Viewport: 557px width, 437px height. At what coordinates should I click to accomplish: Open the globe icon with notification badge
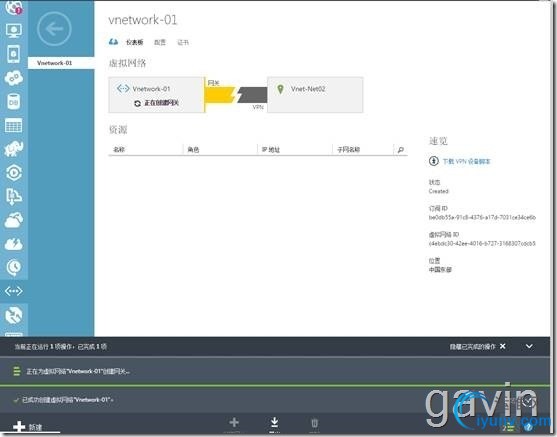coord(13,7)
